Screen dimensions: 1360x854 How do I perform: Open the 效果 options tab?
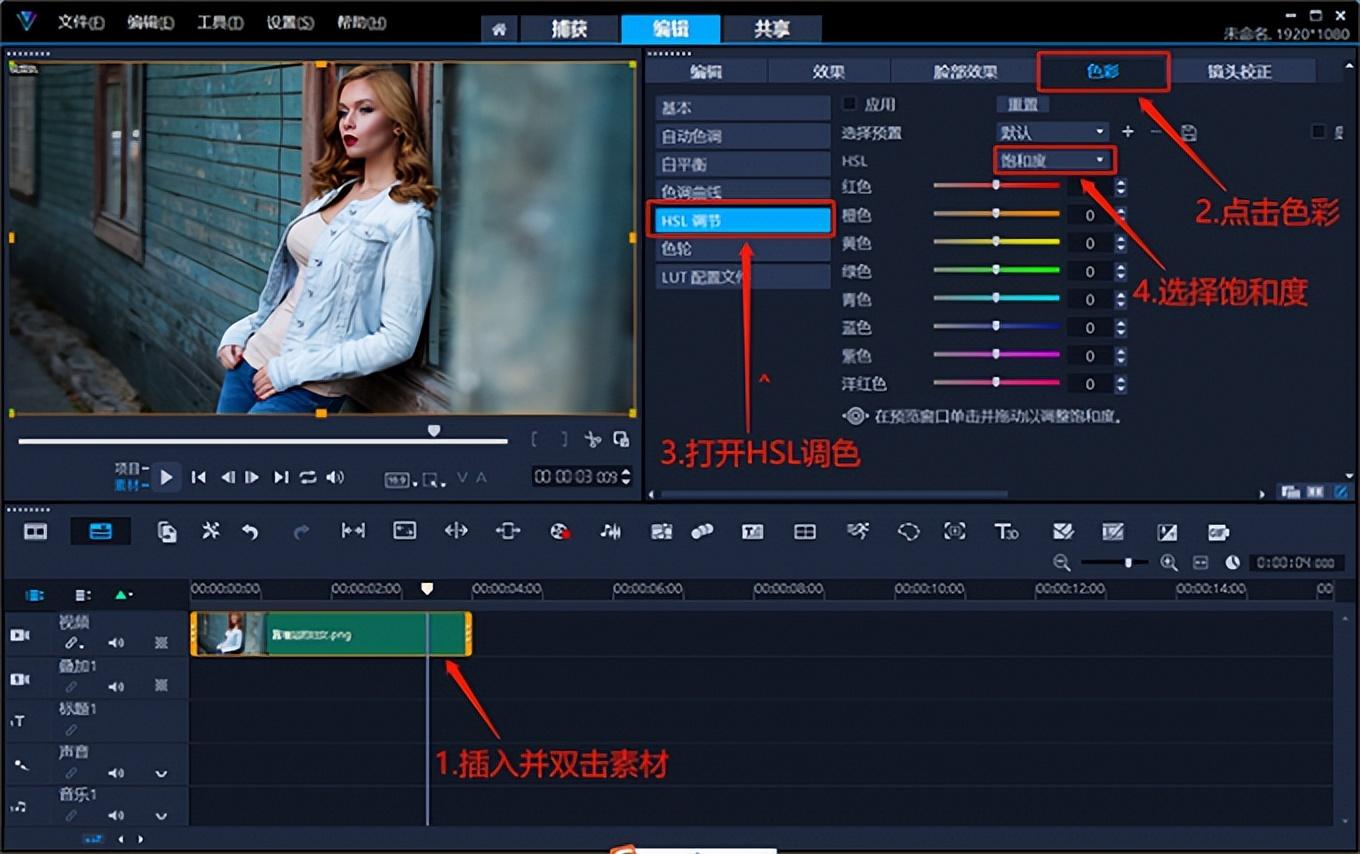click(x=829, y=71)
